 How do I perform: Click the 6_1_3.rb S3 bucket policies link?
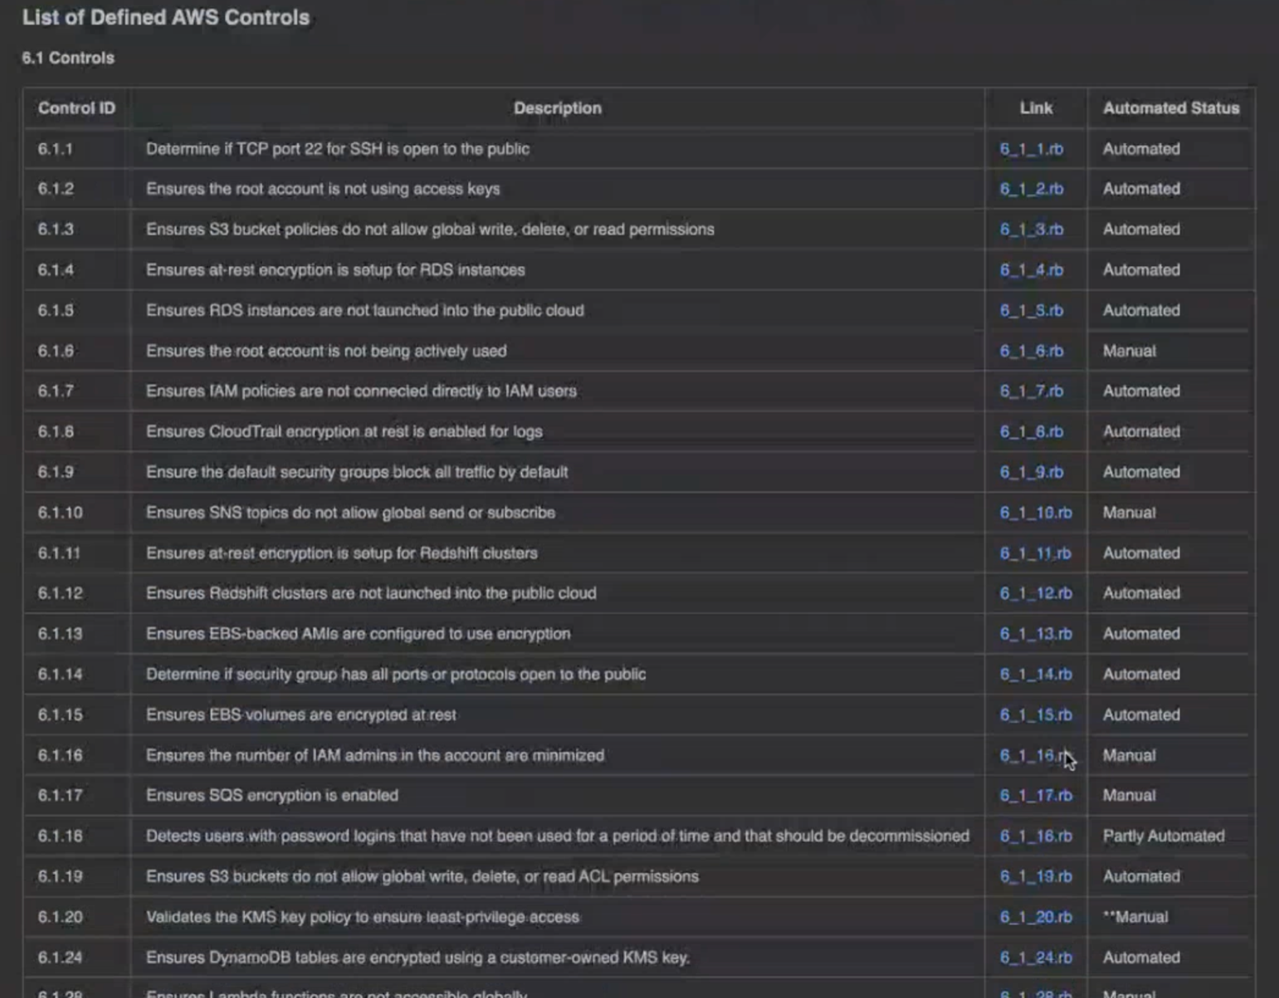[x=1031, y=230]
